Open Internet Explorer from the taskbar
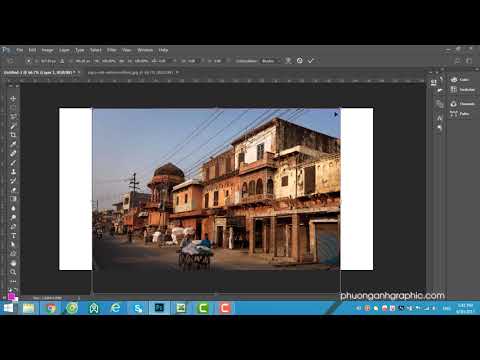 coord(115,308)
